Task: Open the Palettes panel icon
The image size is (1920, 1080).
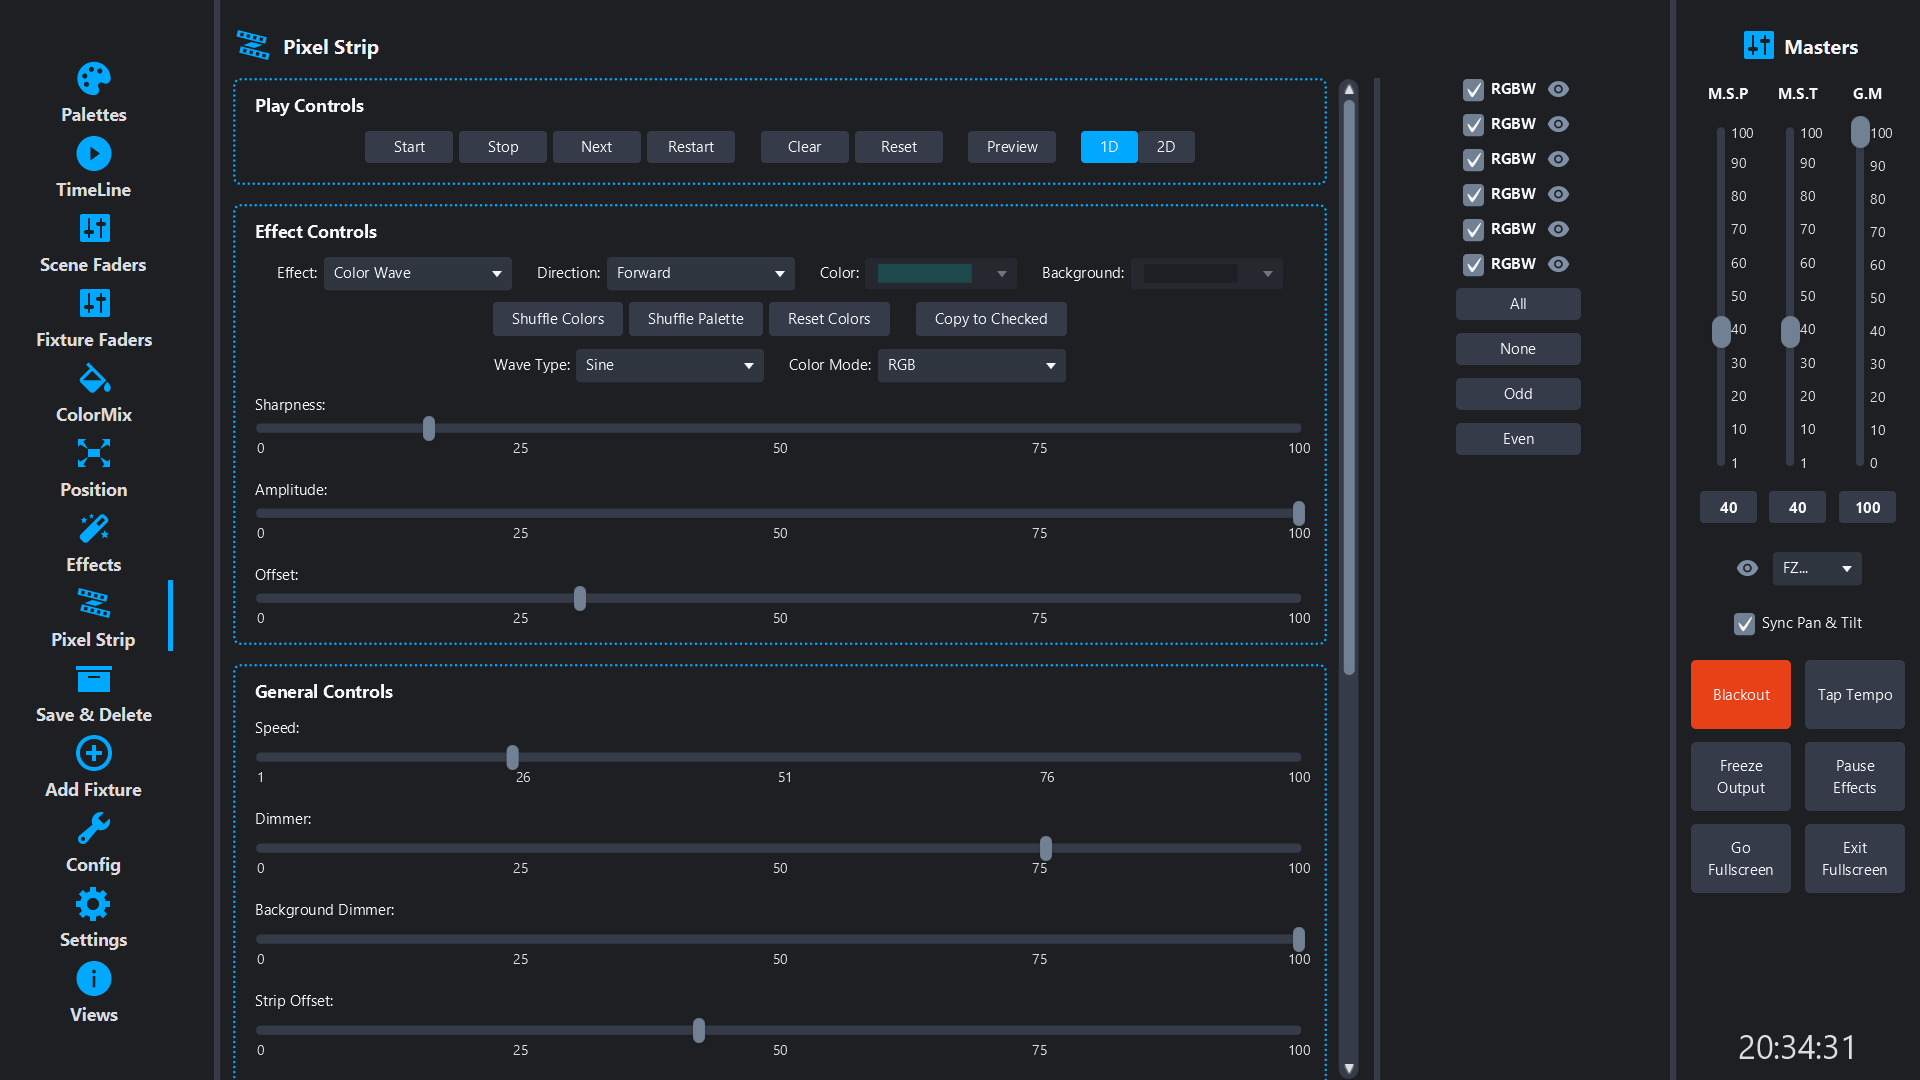Action: 93,79
